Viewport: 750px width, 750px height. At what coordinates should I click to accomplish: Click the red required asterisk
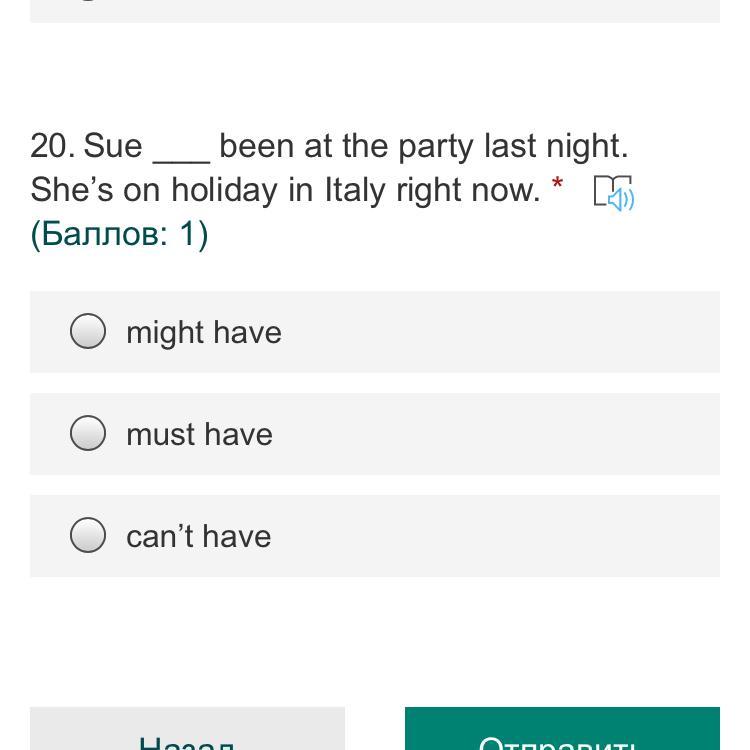pos(557,186)
